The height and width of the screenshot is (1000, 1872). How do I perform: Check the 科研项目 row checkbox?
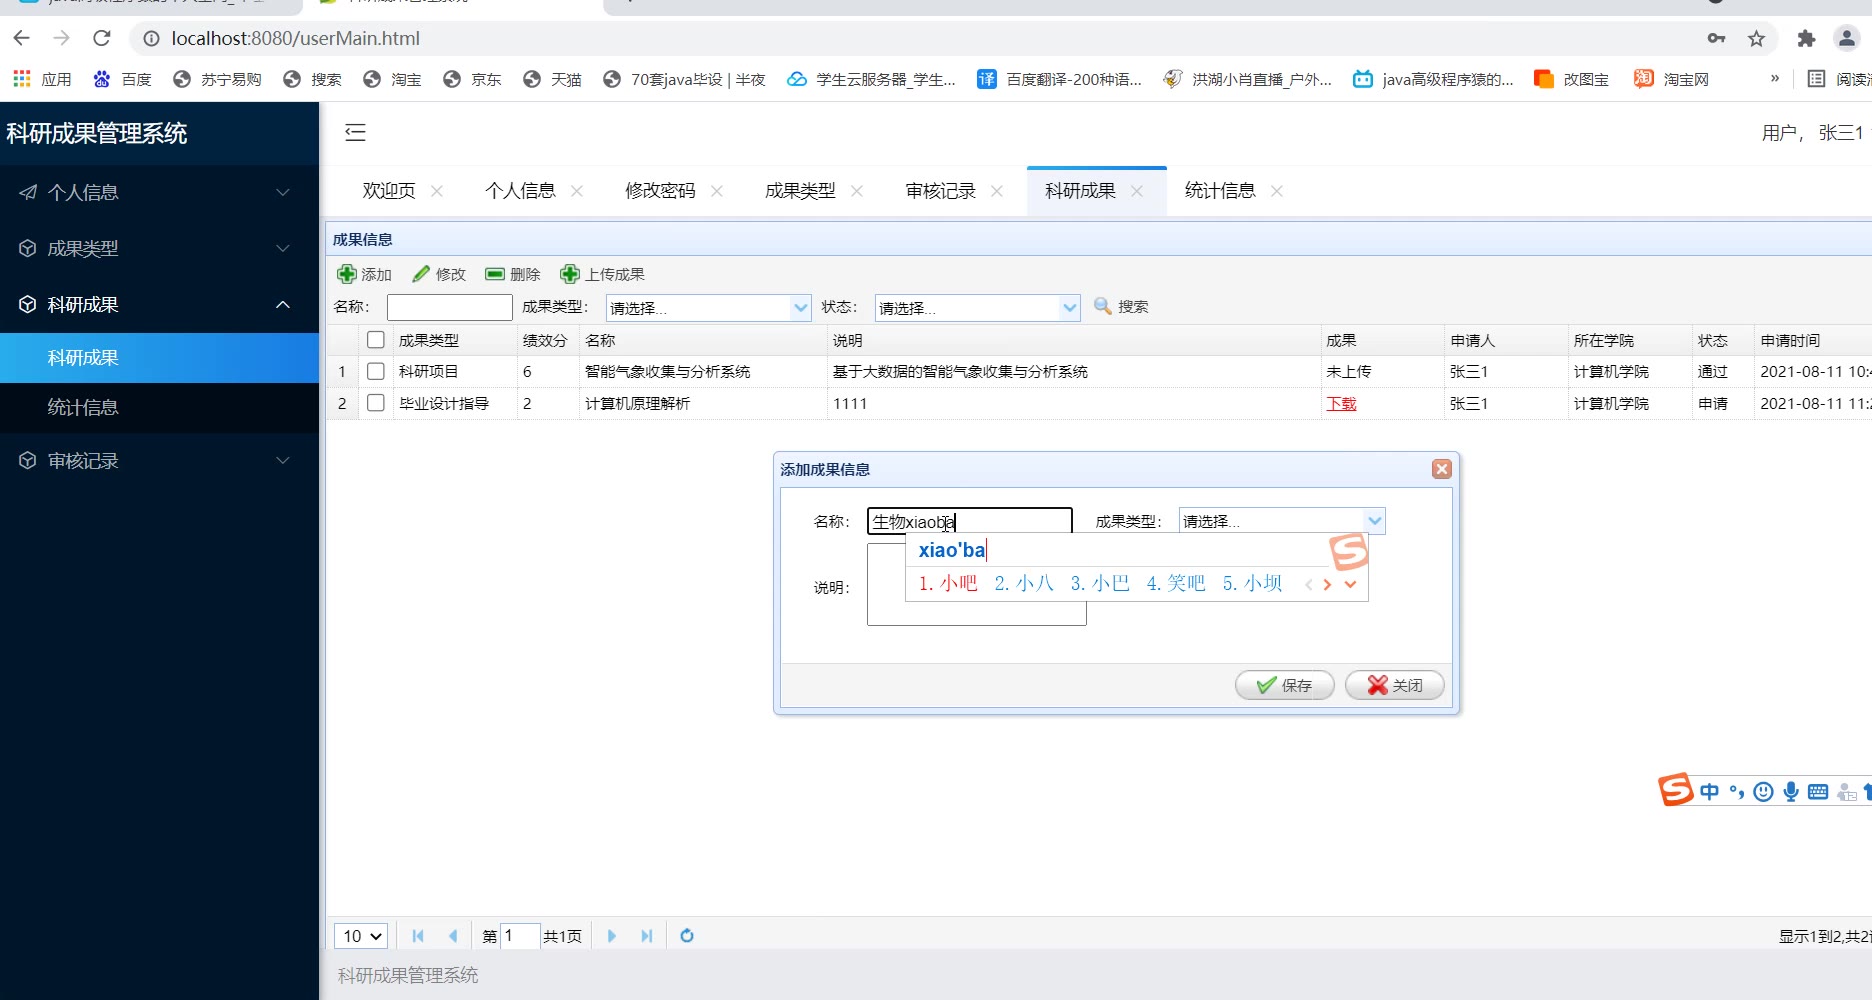(376, 371)
